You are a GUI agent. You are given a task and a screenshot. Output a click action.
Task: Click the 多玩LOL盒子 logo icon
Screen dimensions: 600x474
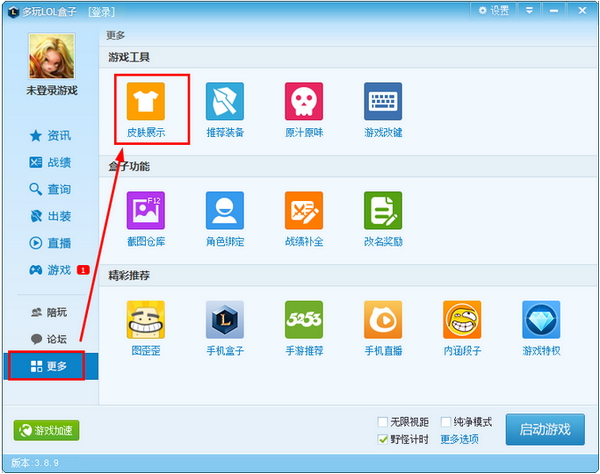(13, 12)
